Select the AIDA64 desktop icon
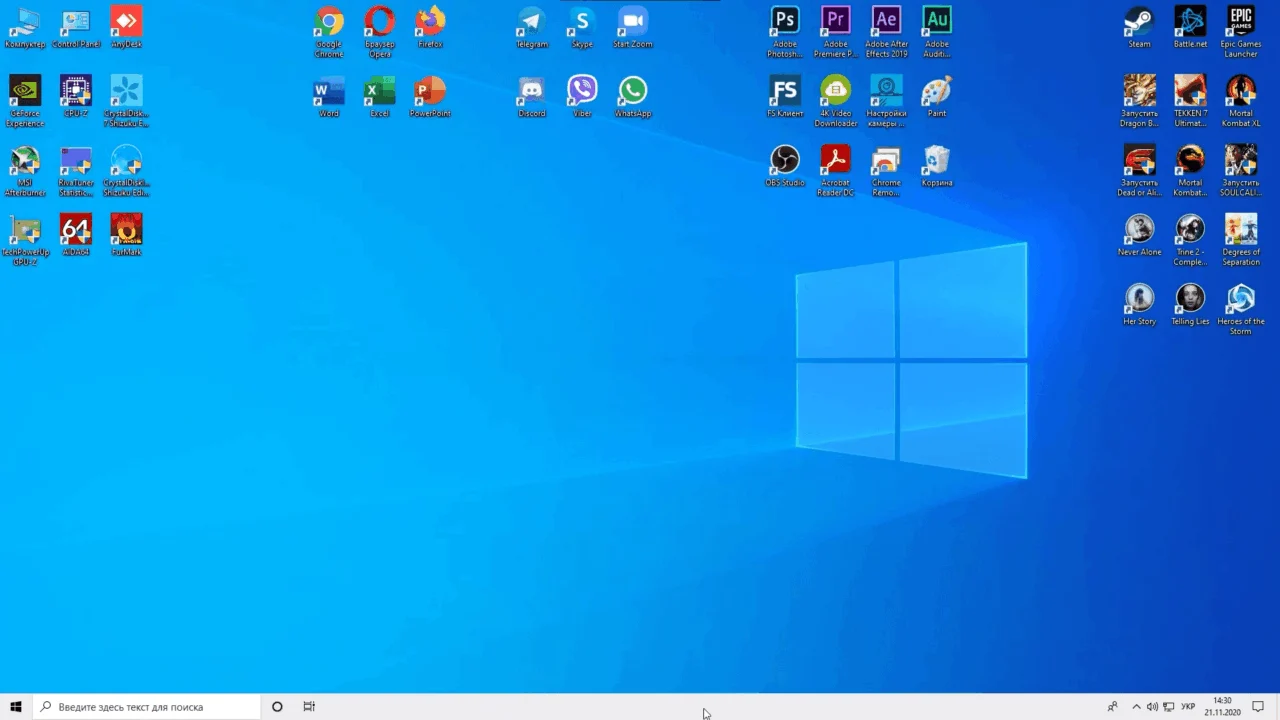Viewport: 1280px width, 720px height. click(76, 235)
